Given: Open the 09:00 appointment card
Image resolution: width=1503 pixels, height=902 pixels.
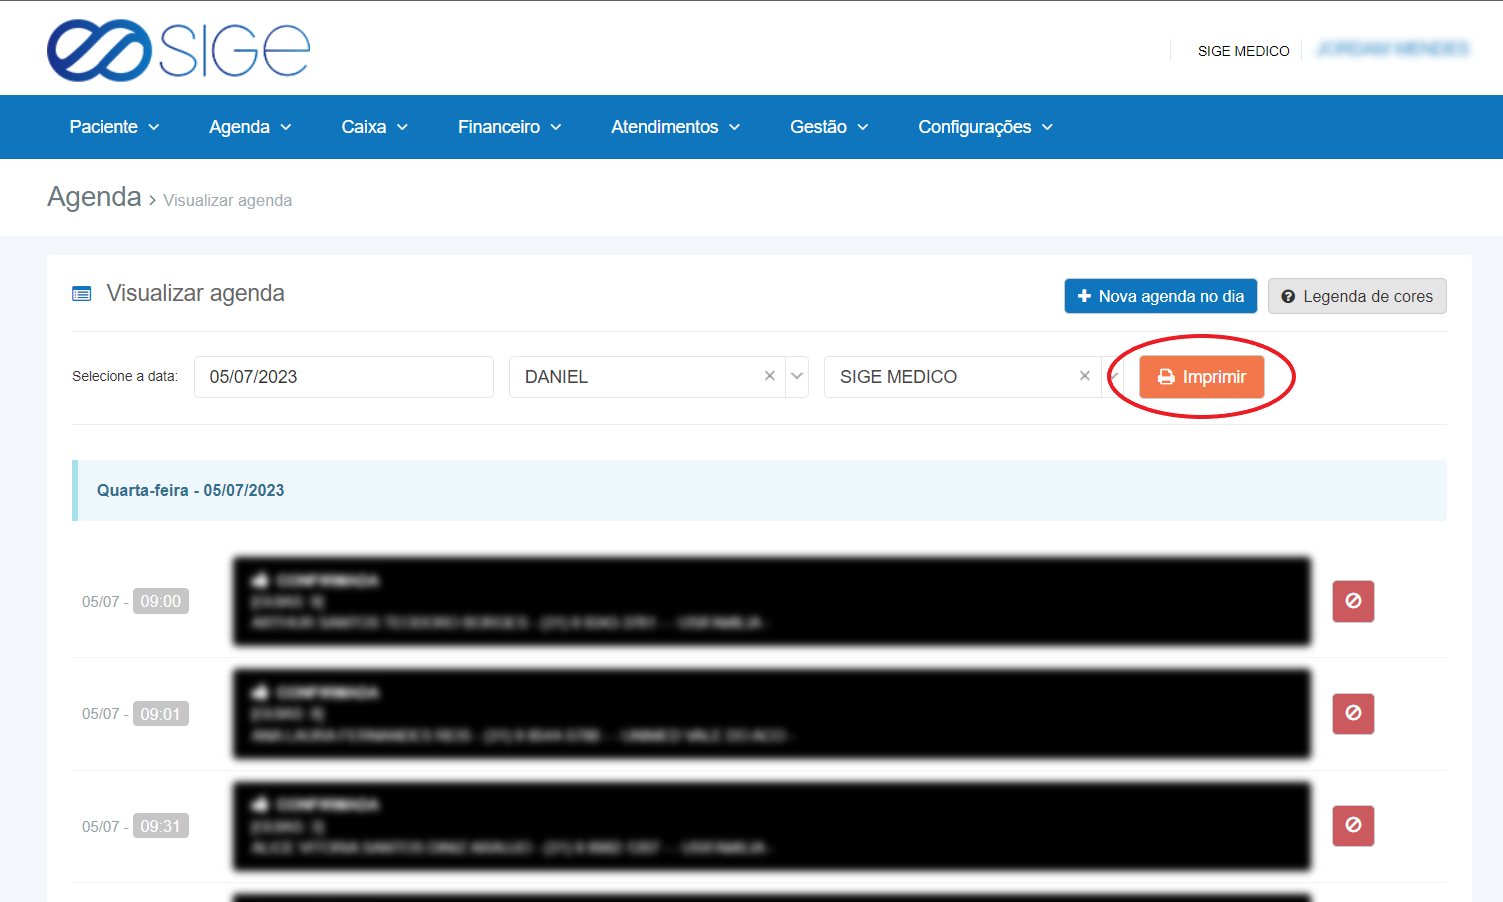Looking at the screenshot, I should (x=771, y=601).
